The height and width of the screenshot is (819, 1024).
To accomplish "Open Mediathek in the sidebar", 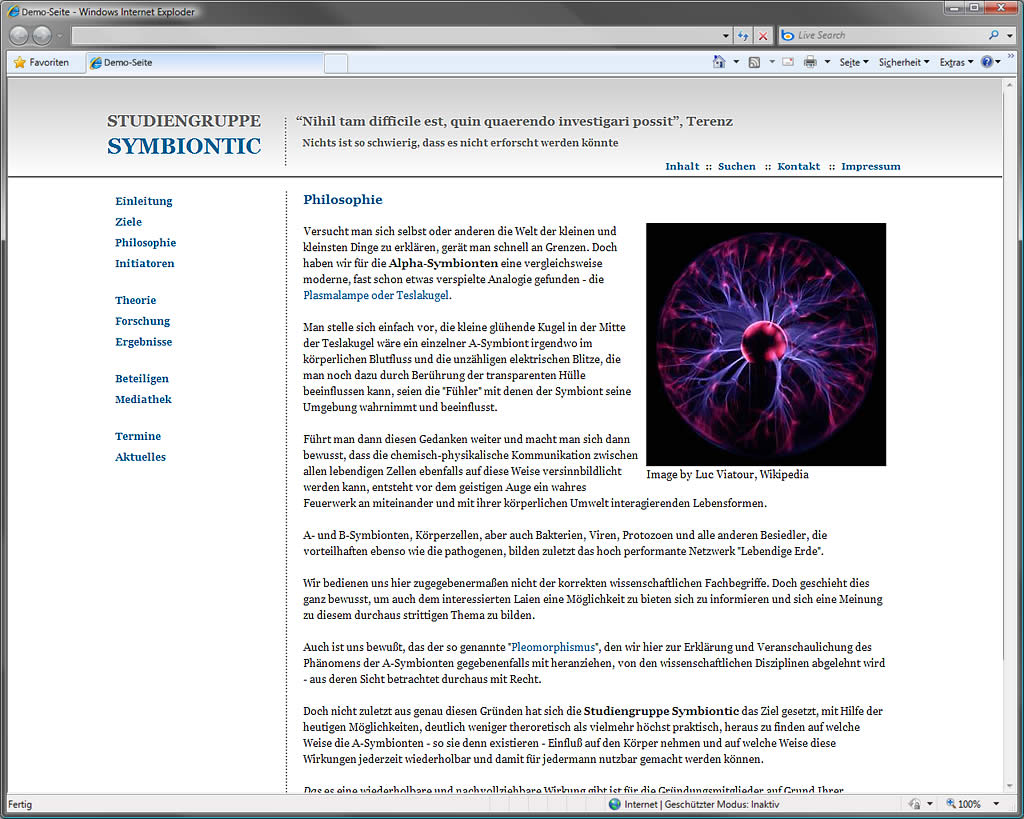I will 143,400.
